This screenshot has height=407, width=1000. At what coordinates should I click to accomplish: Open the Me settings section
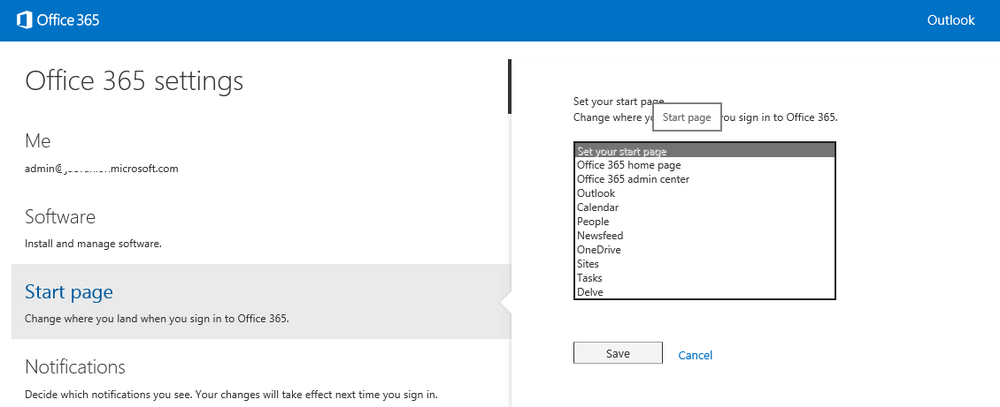[38, 140]
